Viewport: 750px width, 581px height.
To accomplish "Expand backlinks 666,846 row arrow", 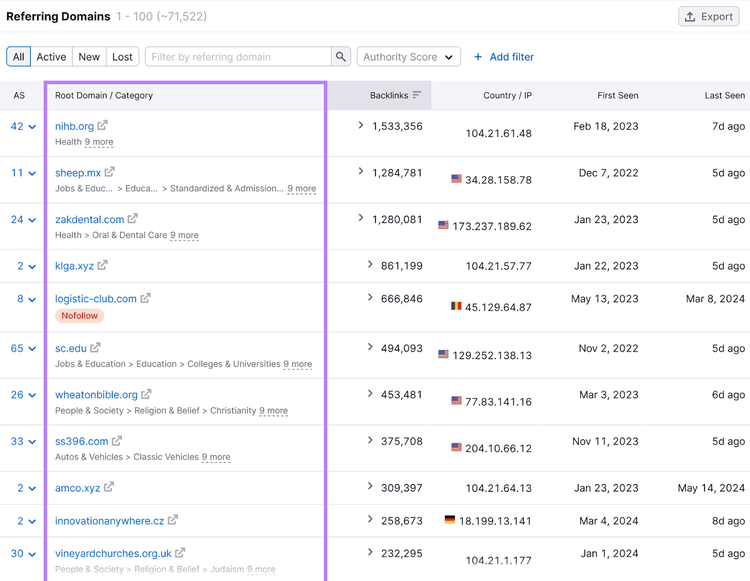I will point(370,297).
